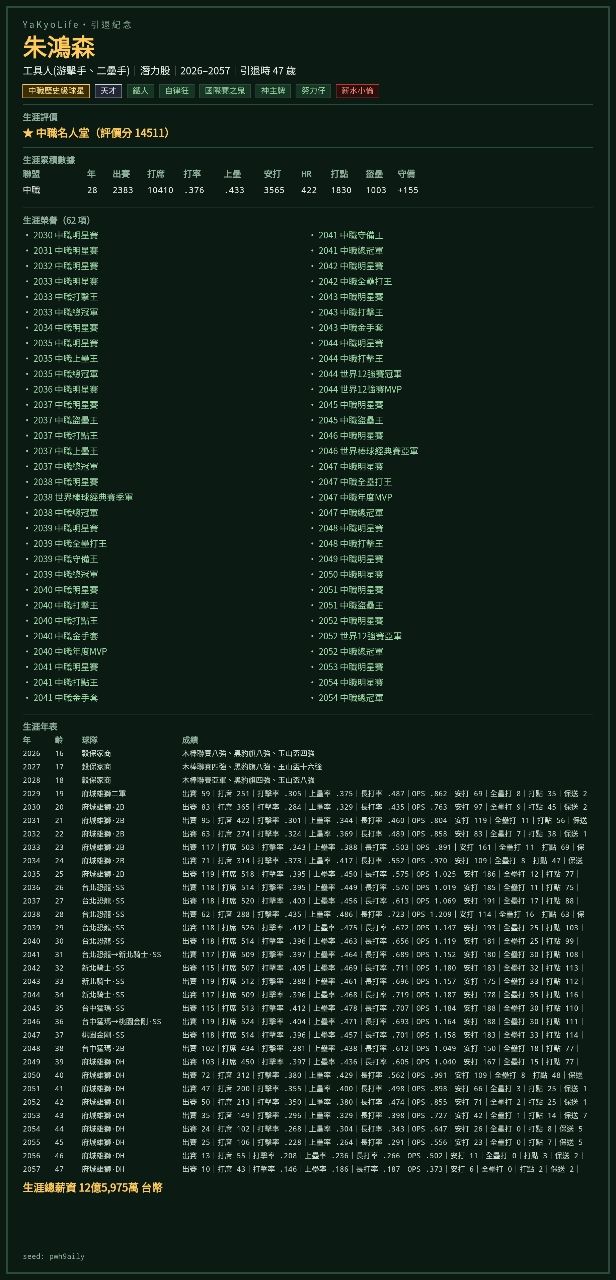
Task: Click the star icon beside 中職名人堂
Action: click(28, 133)
